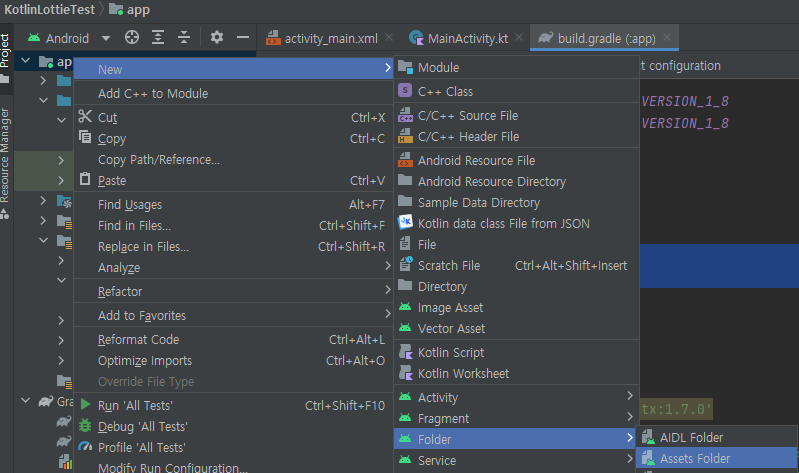This screenshot has height=473, width=799.
Task: Open the Resource Manager side tab
Action: (5, 163)
